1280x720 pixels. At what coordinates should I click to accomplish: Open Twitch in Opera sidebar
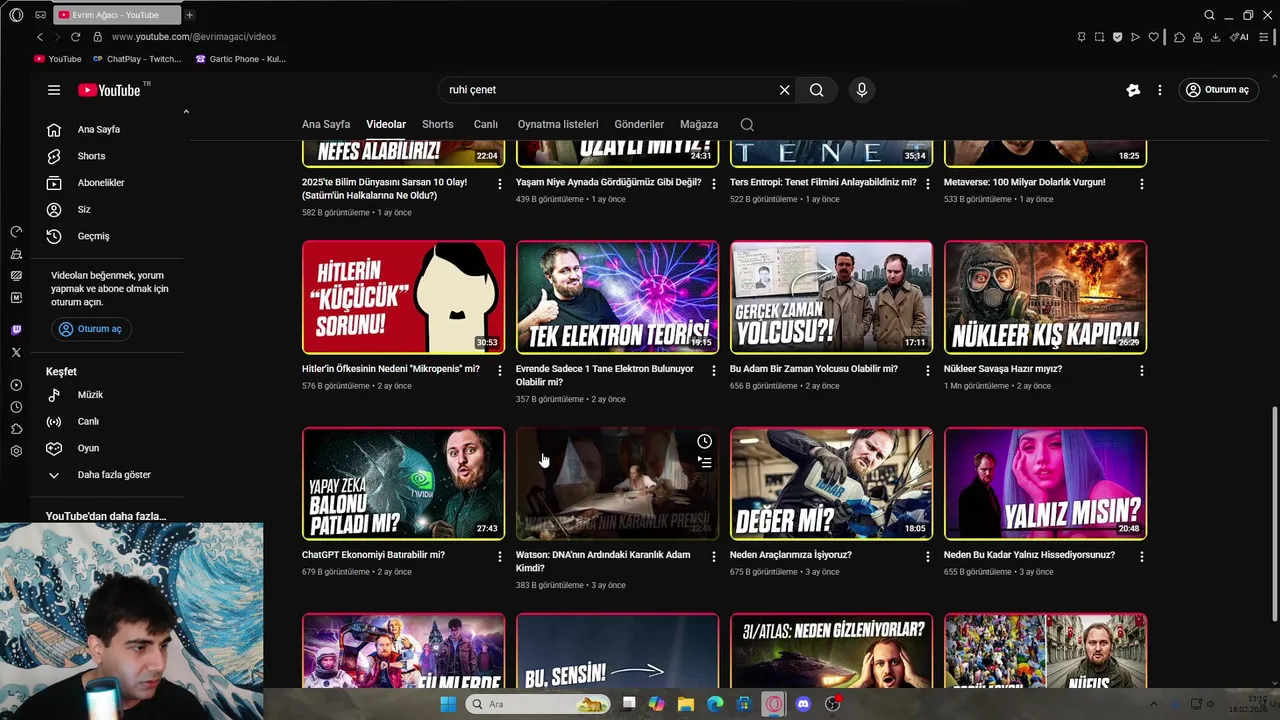(x=16, y=330)
